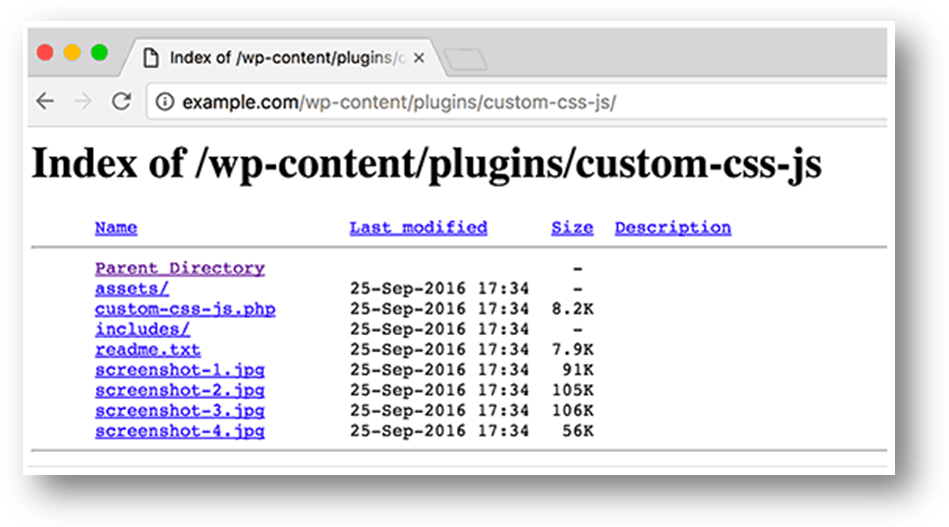Click the 7.9K size value
The width and height of the screenshot is (949, 527).
click(573, 350)
